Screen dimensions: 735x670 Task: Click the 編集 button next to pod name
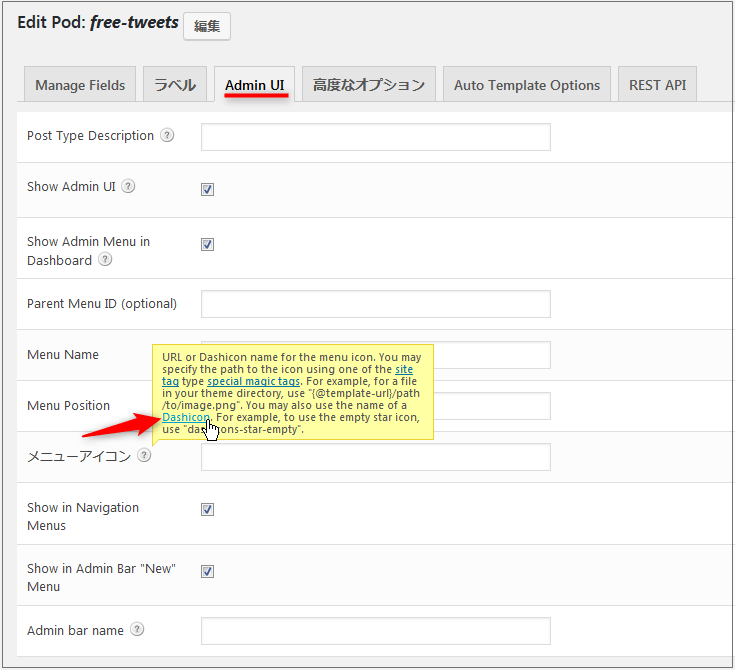coord(207,26)
